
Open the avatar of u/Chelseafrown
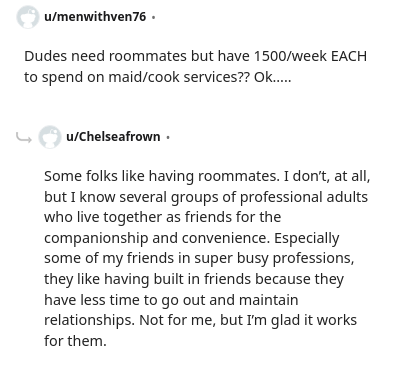click(50, 137)
